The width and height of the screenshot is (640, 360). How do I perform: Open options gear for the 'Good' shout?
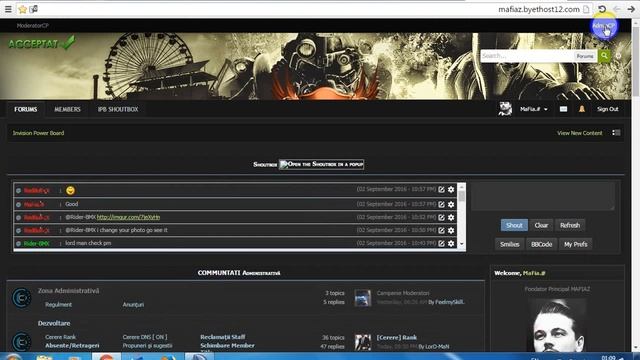point(451,204)
